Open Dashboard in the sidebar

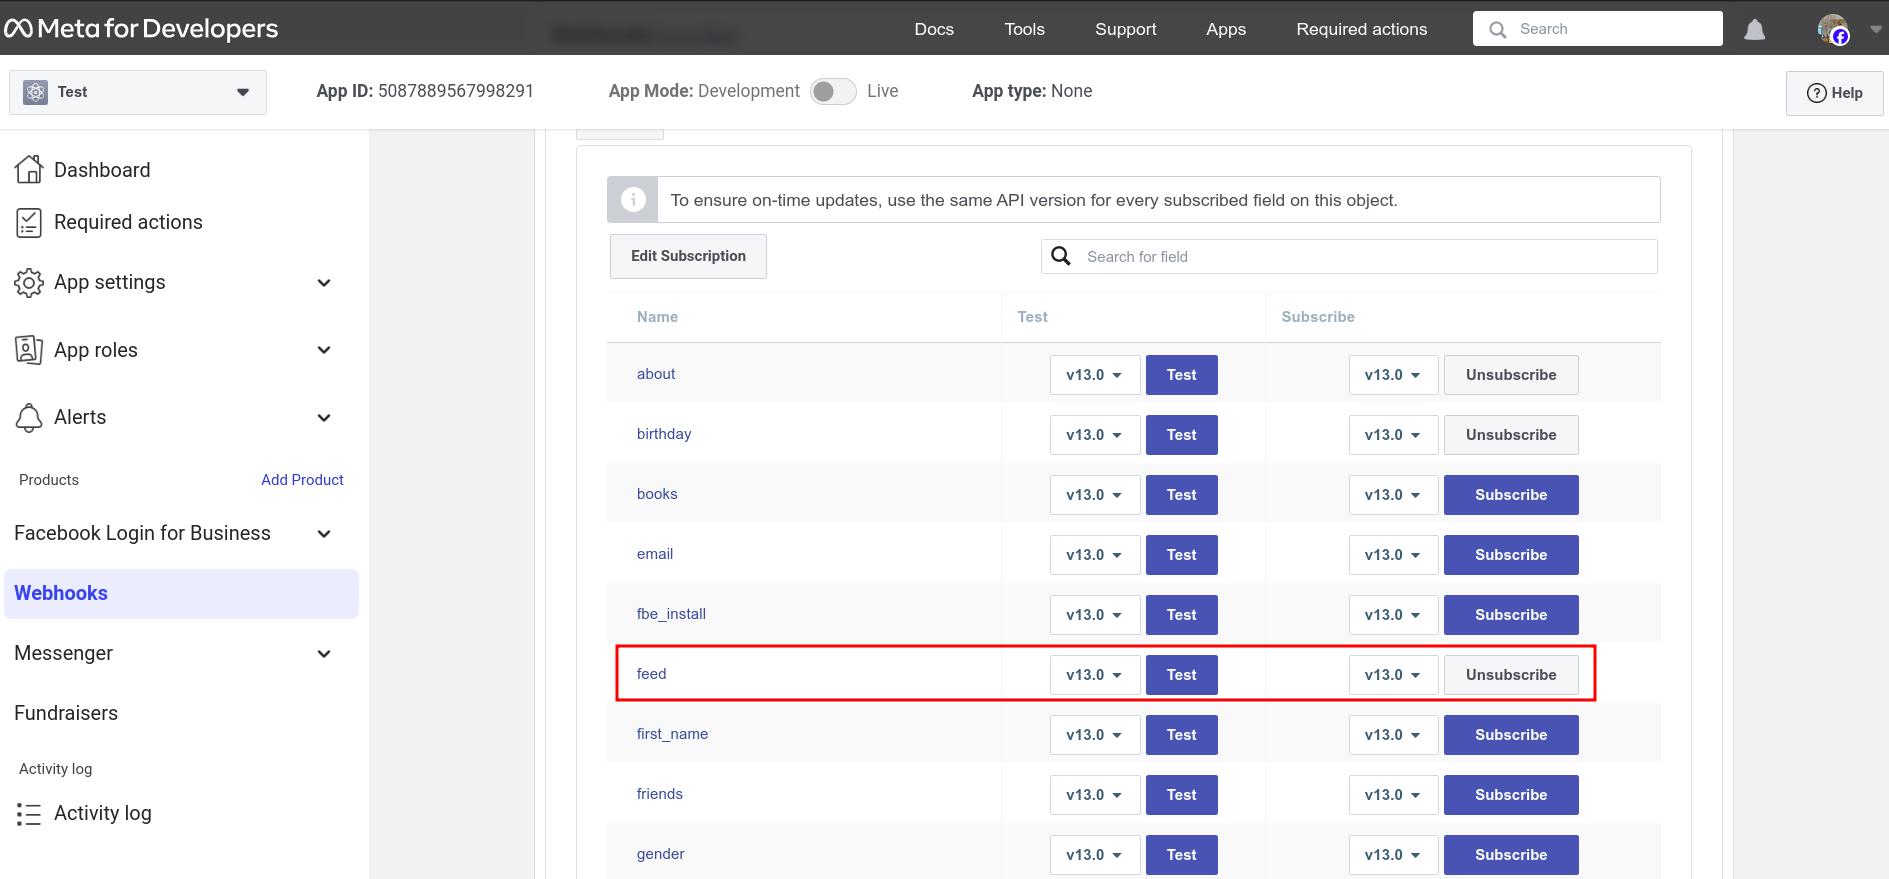(102, 170)
